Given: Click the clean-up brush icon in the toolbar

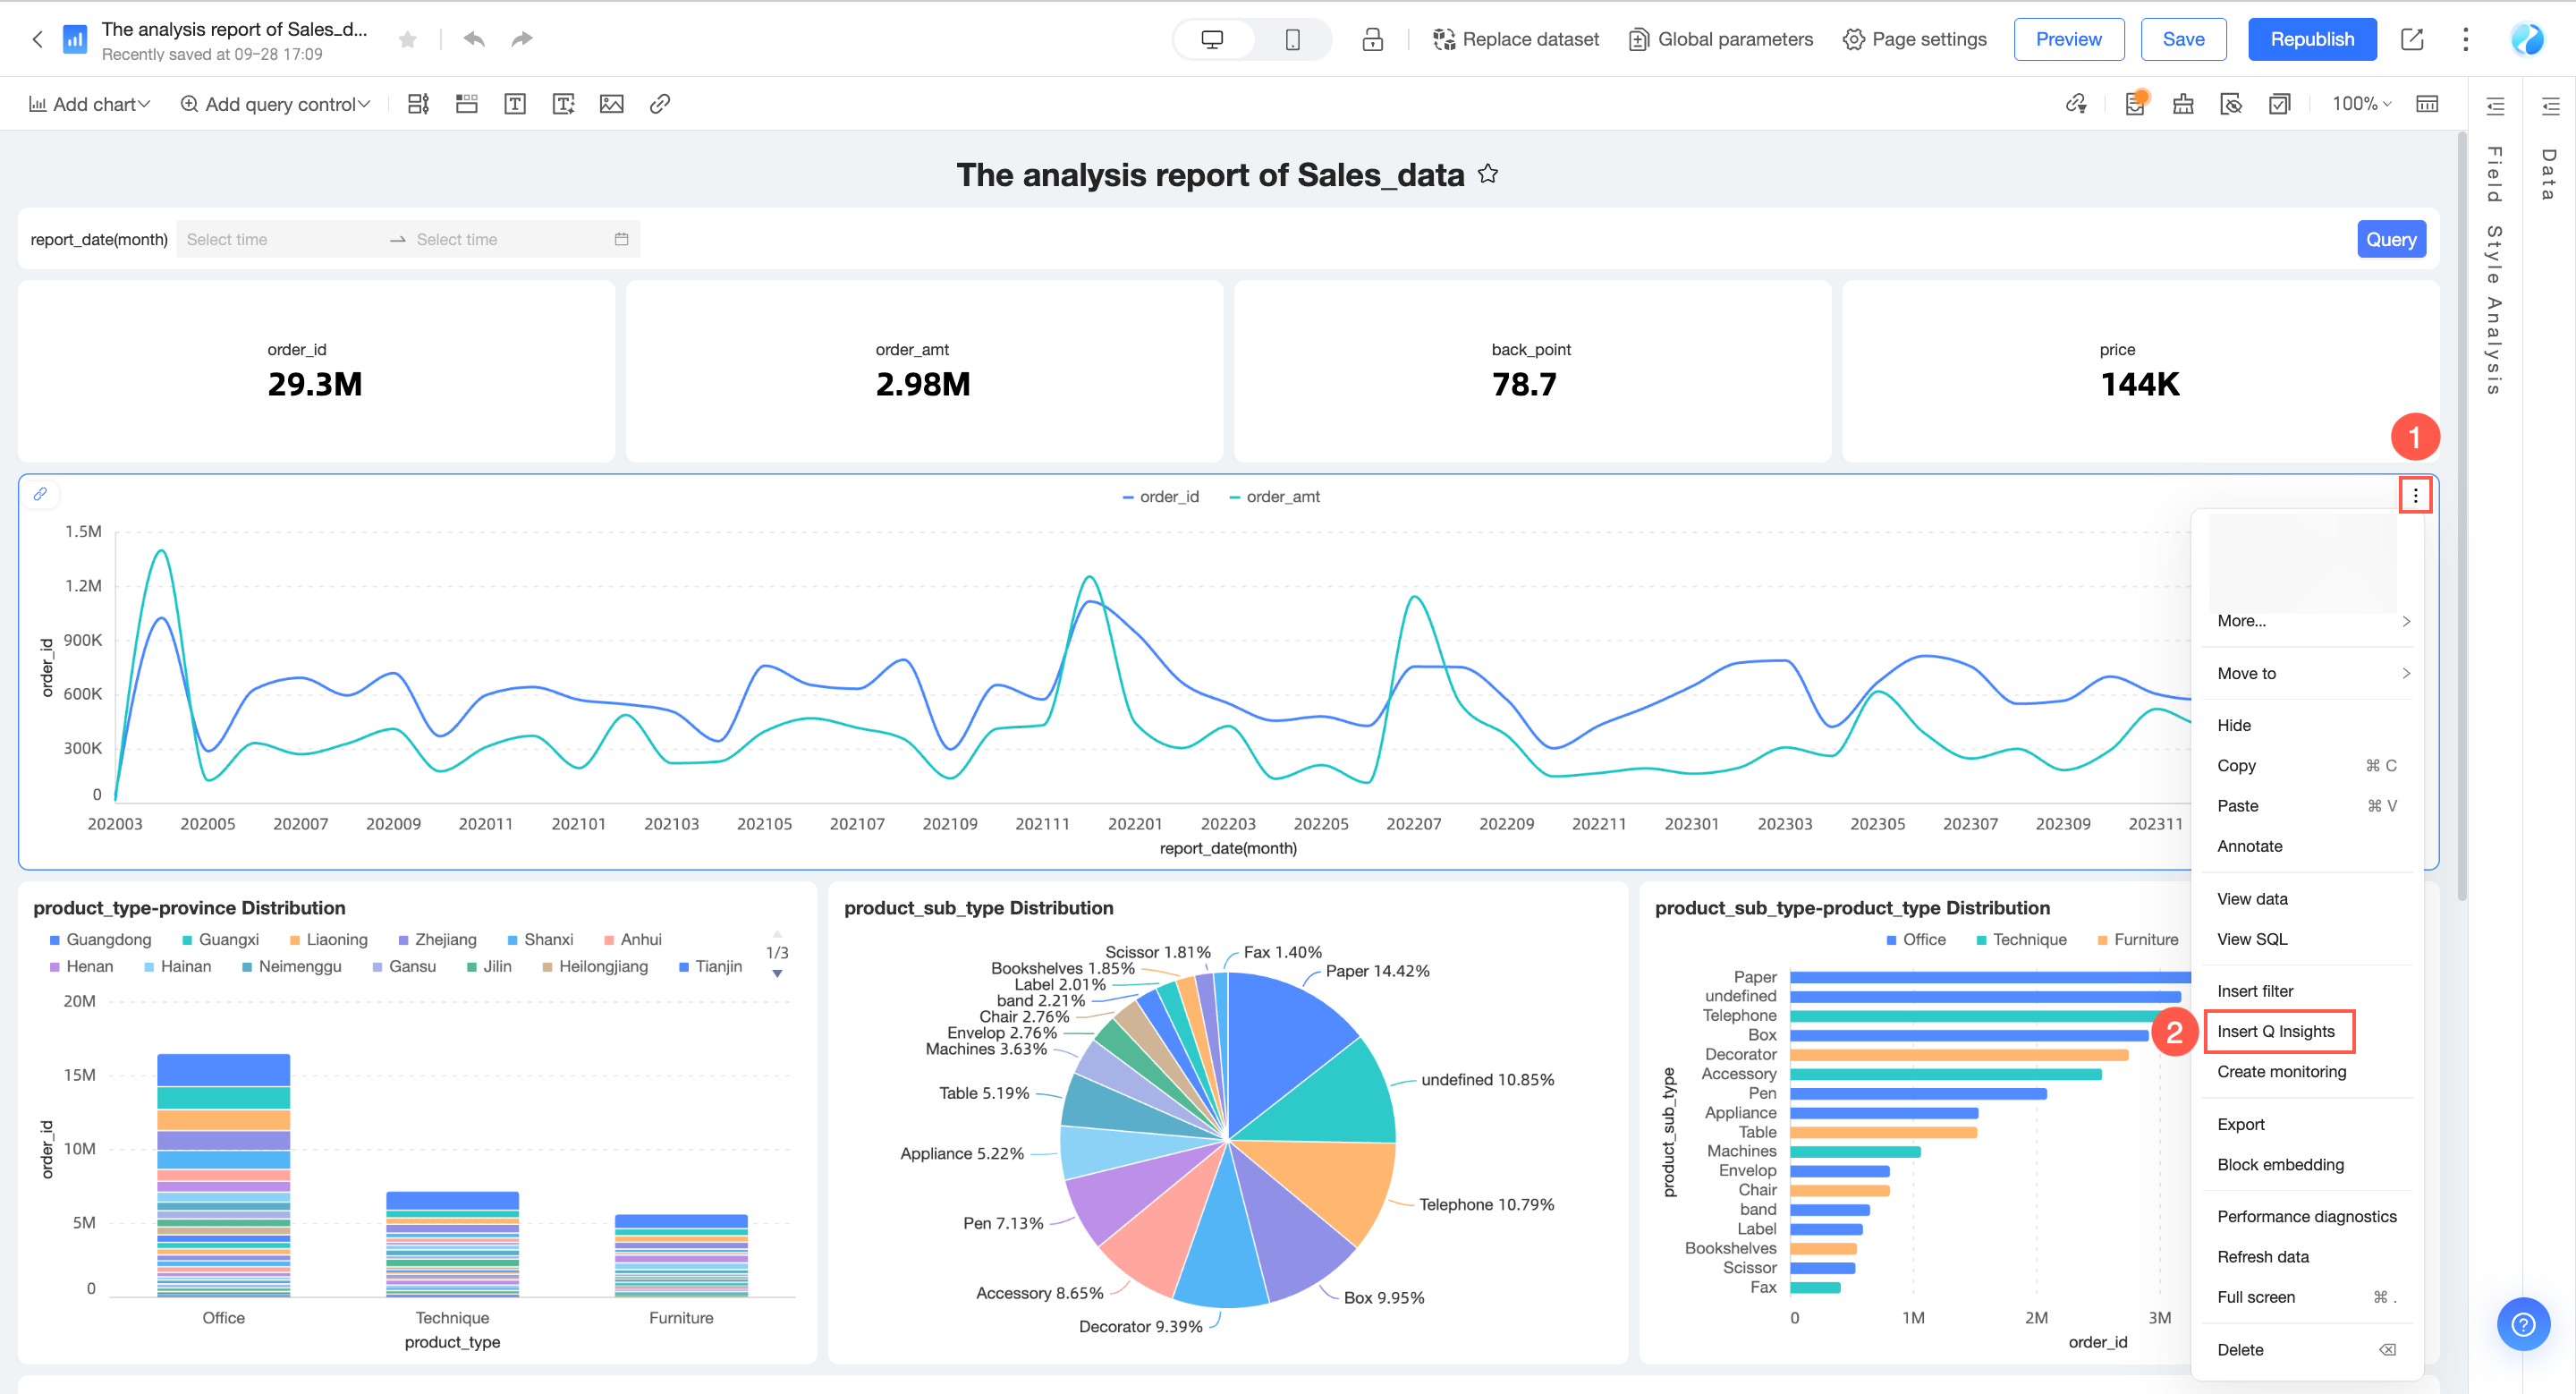Looking at the screenshot, I should click(x=2183, y=103).
